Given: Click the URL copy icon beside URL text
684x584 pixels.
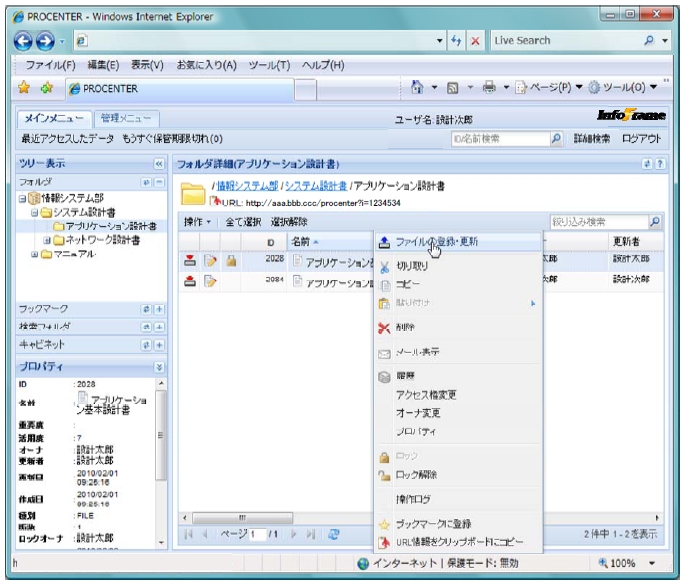Looking at the screenshot, I should click(x=215, y=201).
